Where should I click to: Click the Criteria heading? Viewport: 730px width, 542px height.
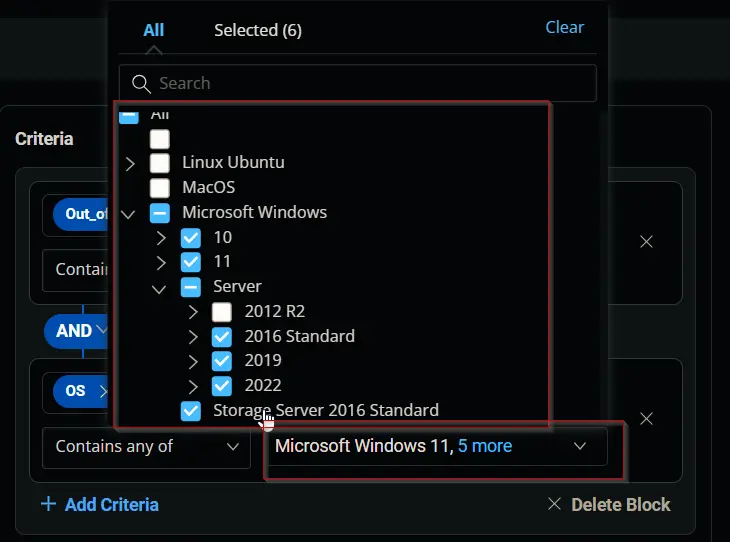(x=44, y=139)
